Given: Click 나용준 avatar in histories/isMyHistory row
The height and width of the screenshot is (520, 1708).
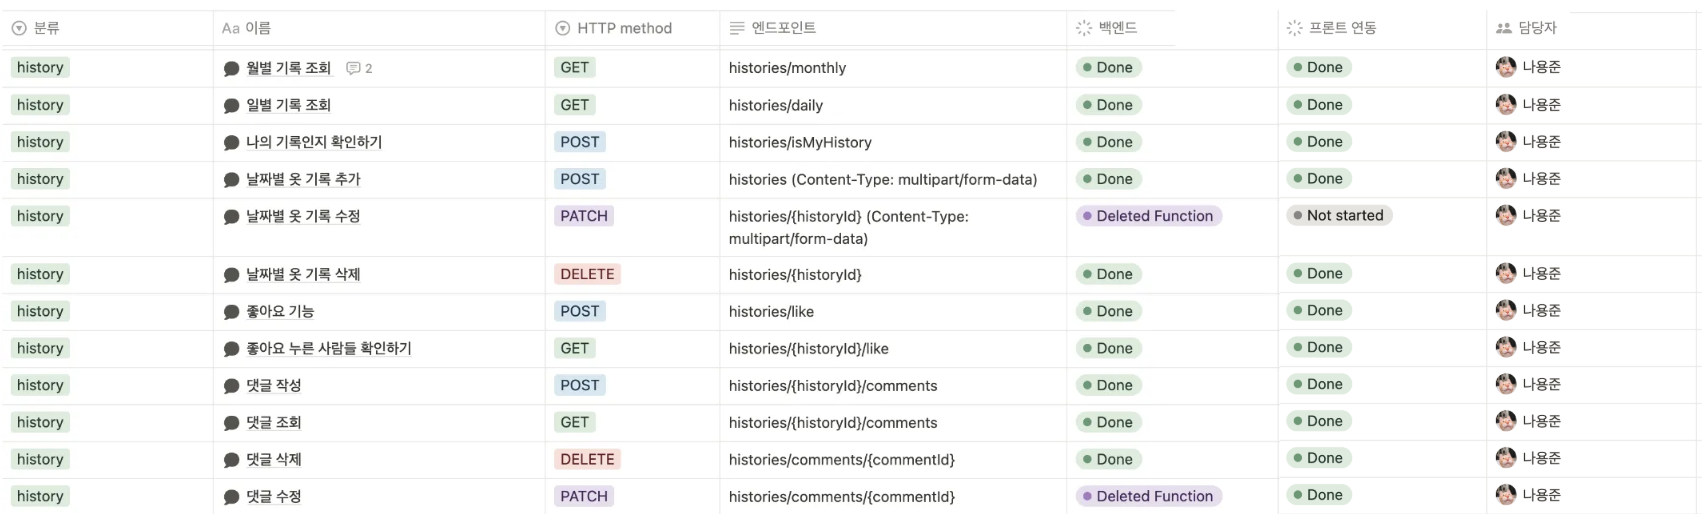Looking at the screenshot, I should pyautogui.click(x=1506, y=141).
